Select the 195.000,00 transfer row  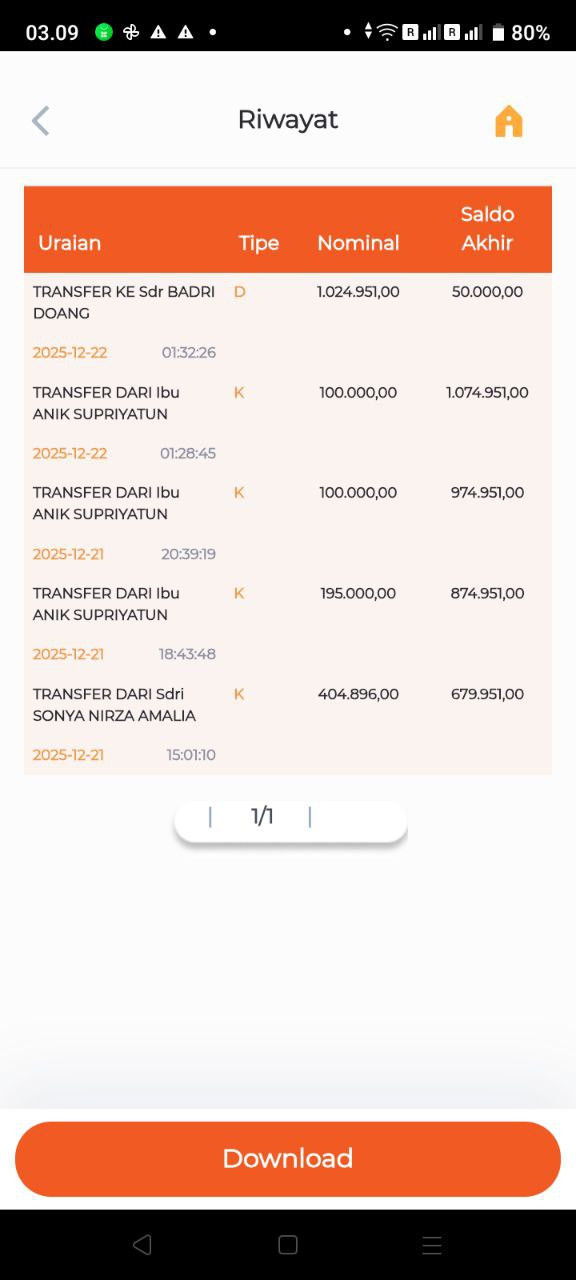288,624
